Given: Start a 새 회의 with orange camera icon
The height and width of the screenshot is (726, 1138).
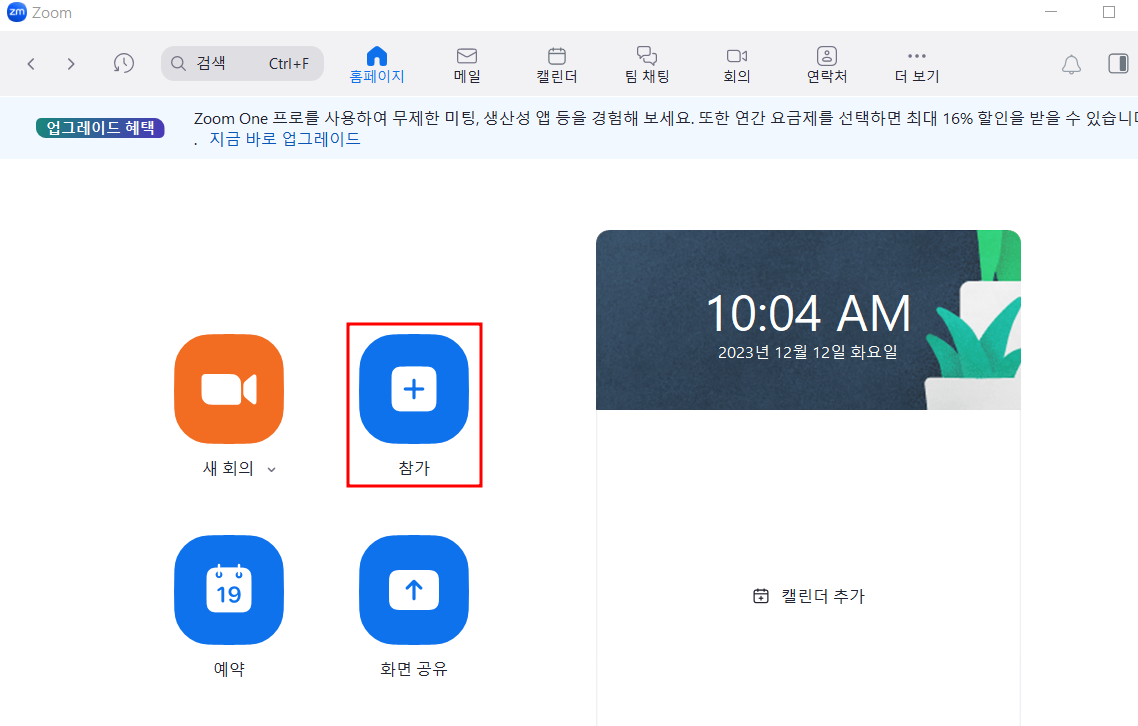Looking at the screenshot, I should 229,389.
